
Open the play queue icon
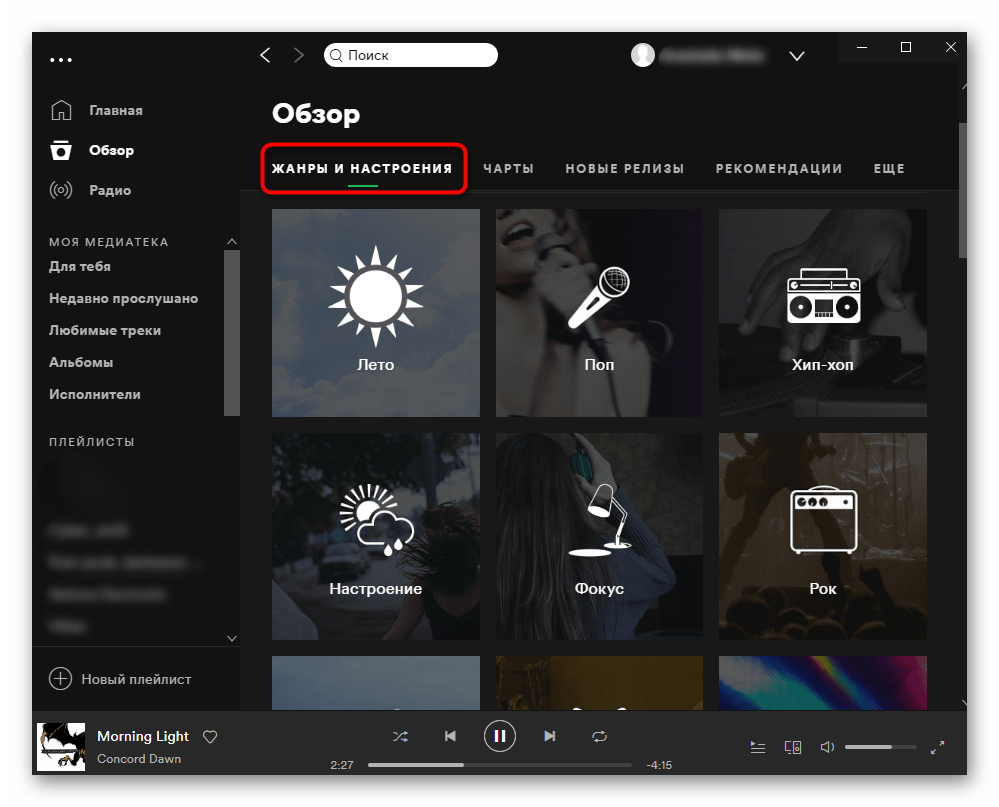(x=758, y=747)
